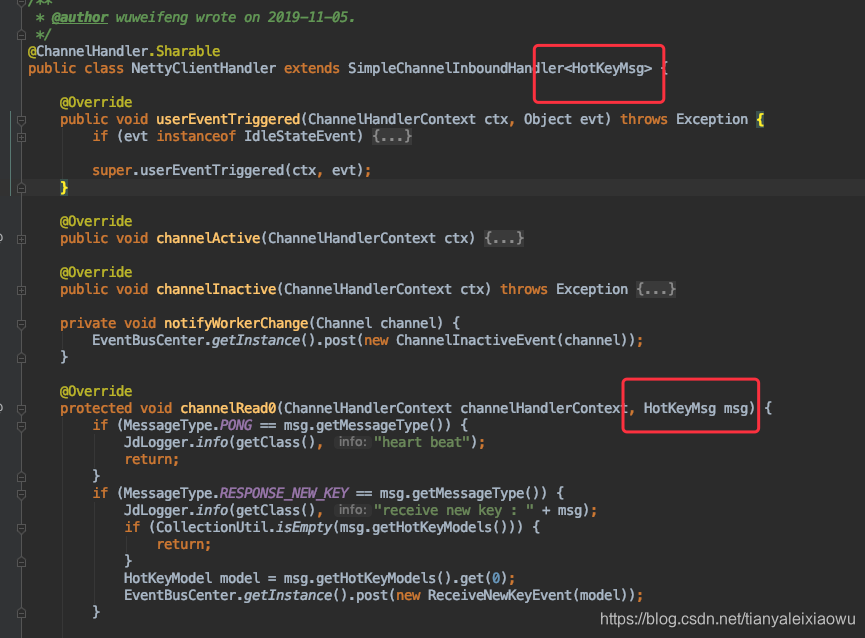Click the 'info:' parameter hint before "heart beat"
865x638 pixels.
click(x=353, y=442)
